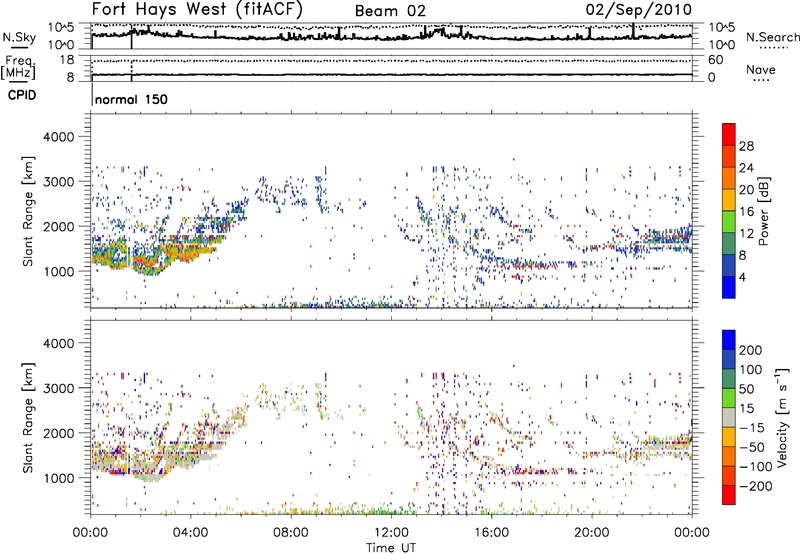Click the '08:00' time axis label
The image size is (800, 554).
pos(290,533)
